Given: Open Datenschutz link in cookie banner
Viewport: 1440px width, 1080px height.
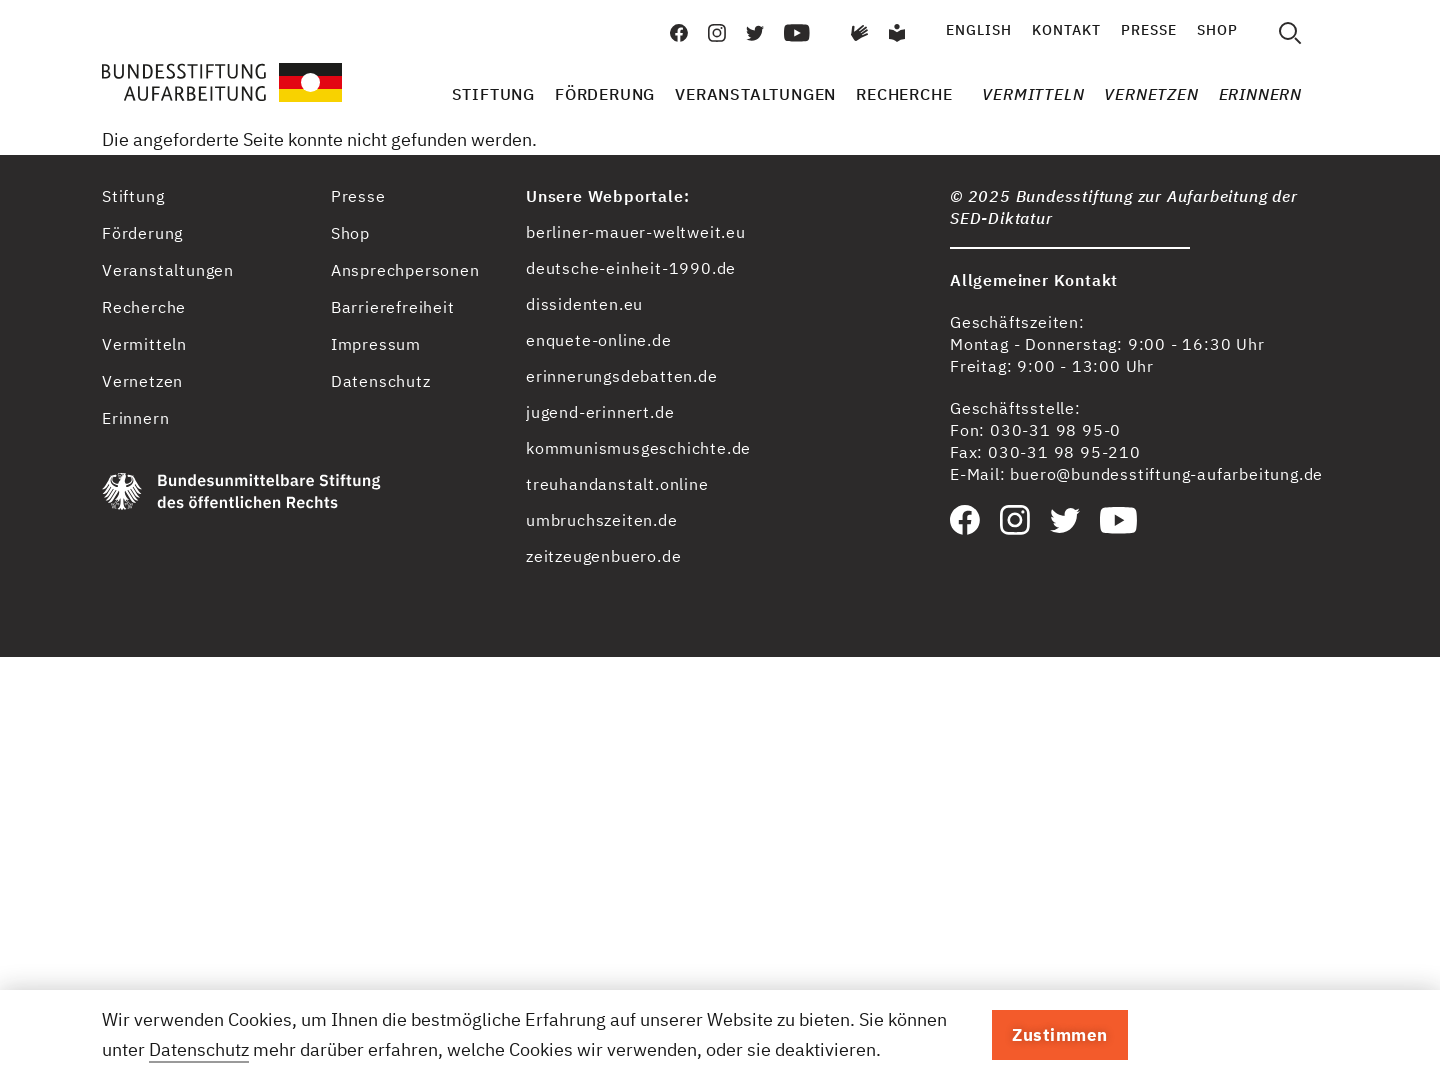Looking at the screenshot, I should coord(199,1050).
